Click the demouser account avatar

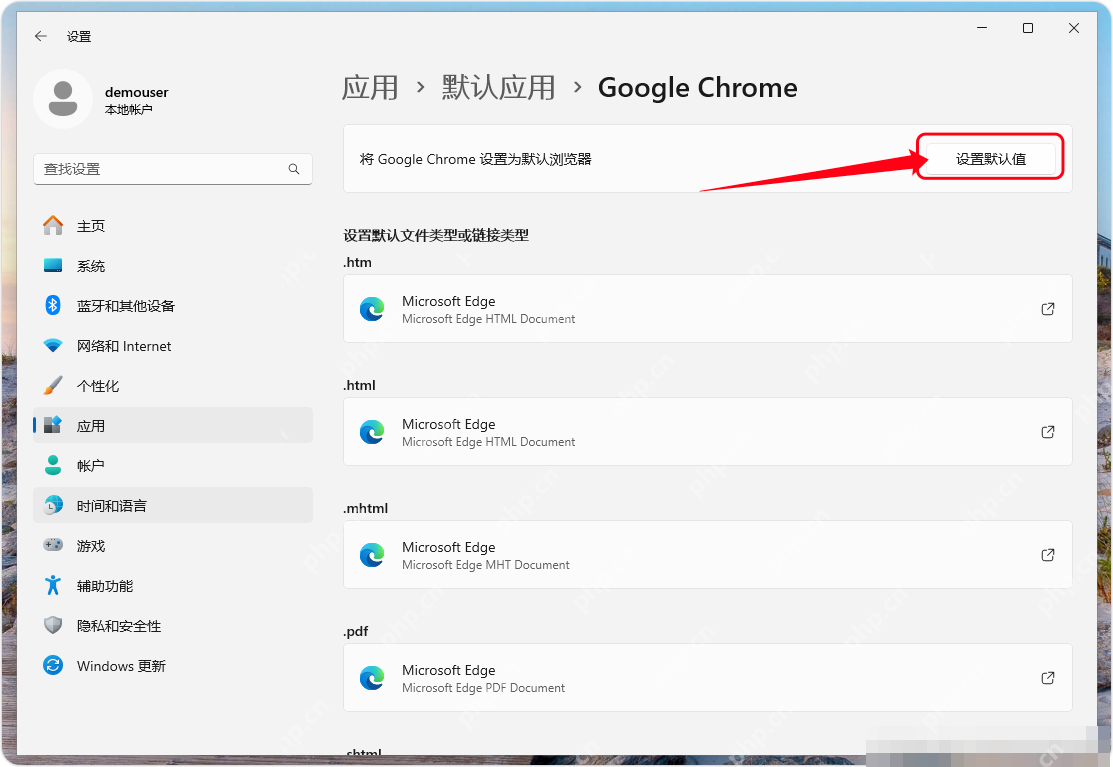(x=62, y=99)
